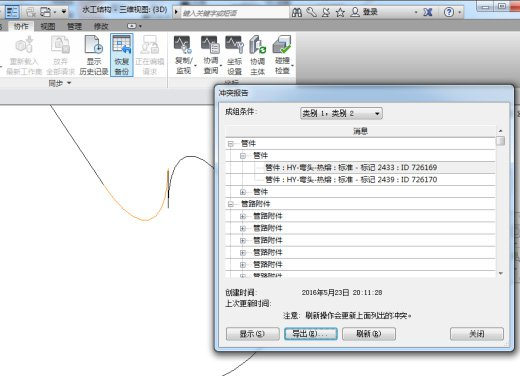Click the message list scrollbar thumb
This screenshot has height=376, width=520.
pos(500,141)
